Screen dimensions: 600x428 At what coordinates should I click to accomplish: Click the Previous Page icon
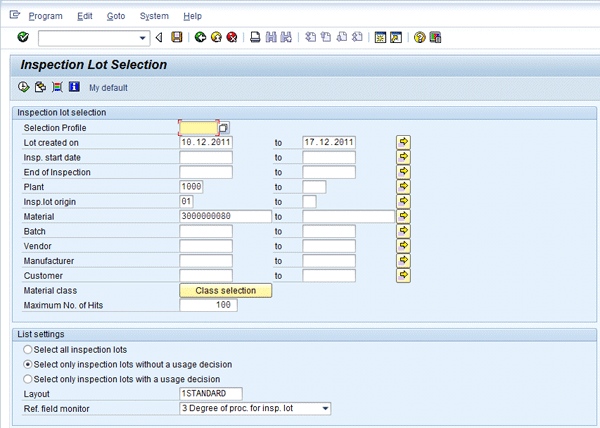pos(326,37)
